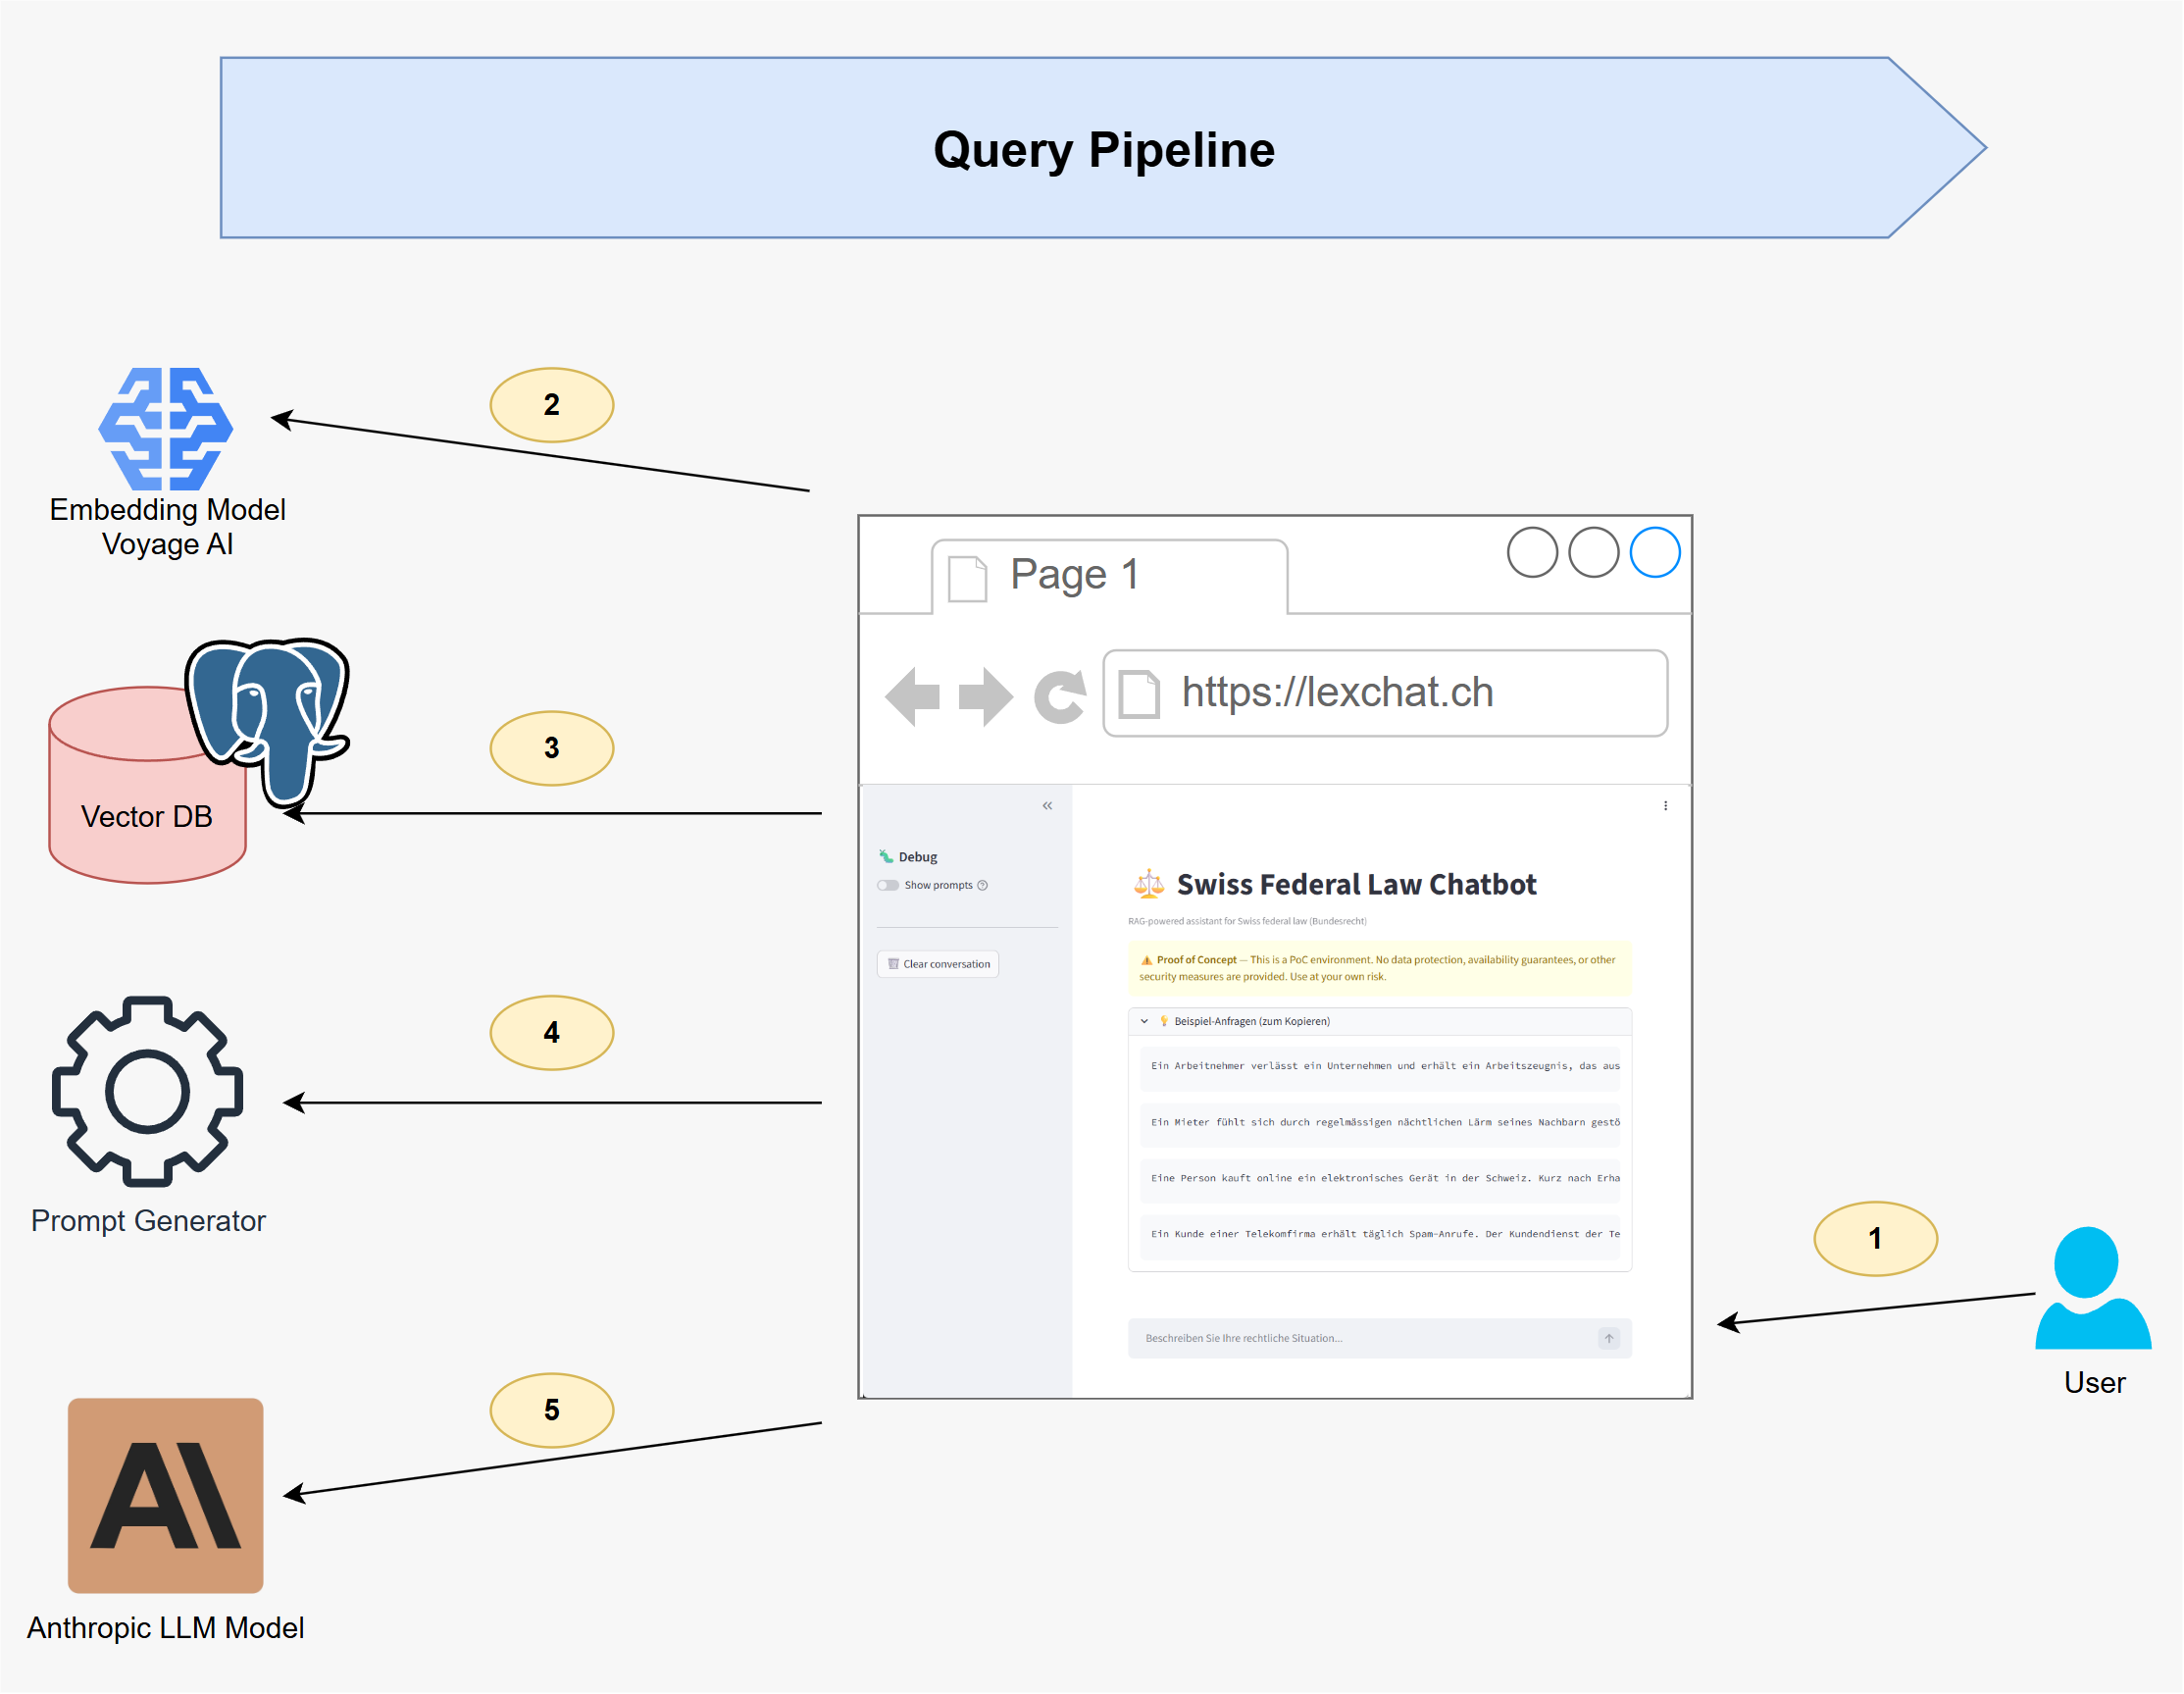Screen dimensions: 2184x1694
Task: Collapse the Beispiel-Anfragen section
Action: click(1143, 1021)
